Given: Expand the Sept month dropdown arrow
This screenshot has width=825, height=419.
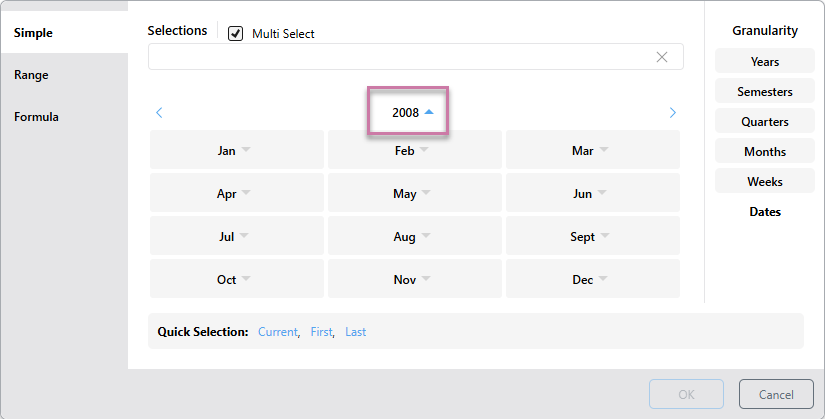Looking at the screenshot, I should pos(604,237).
